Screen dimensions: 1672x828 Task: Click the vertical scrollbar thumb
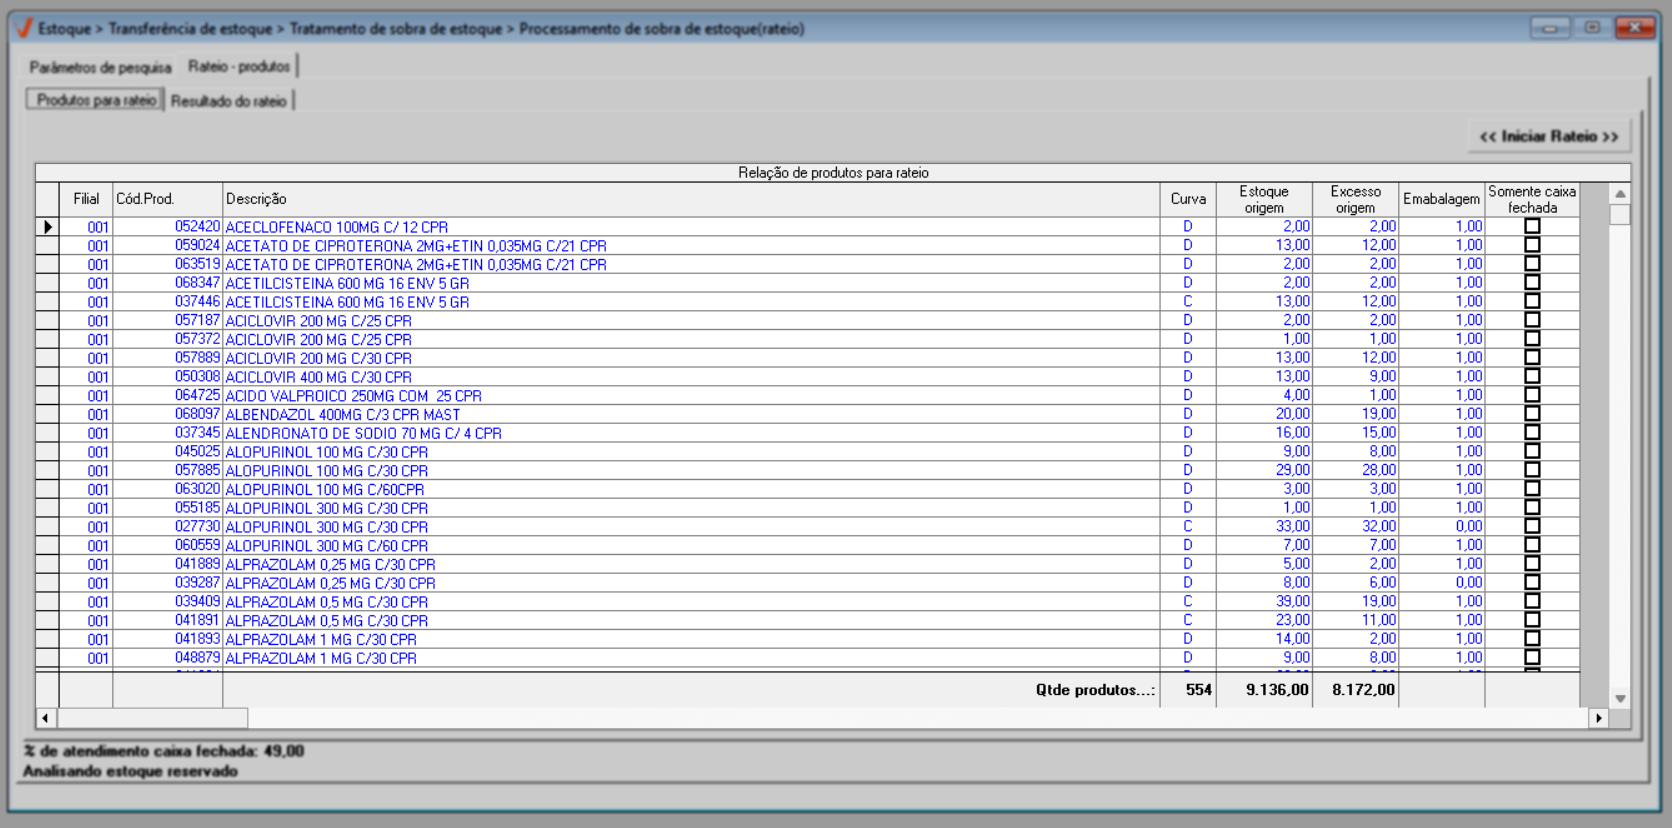[x=1620, y=215]
